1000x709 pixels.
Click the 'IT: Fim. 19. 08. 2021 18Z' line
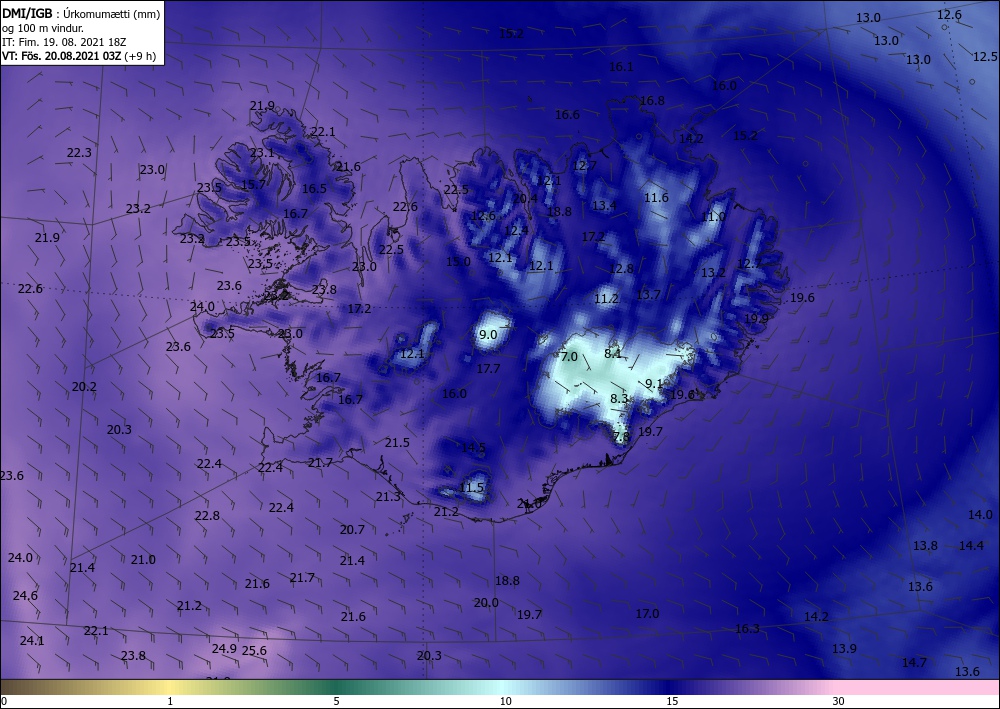pyautogui.click(x=64, y=42)
